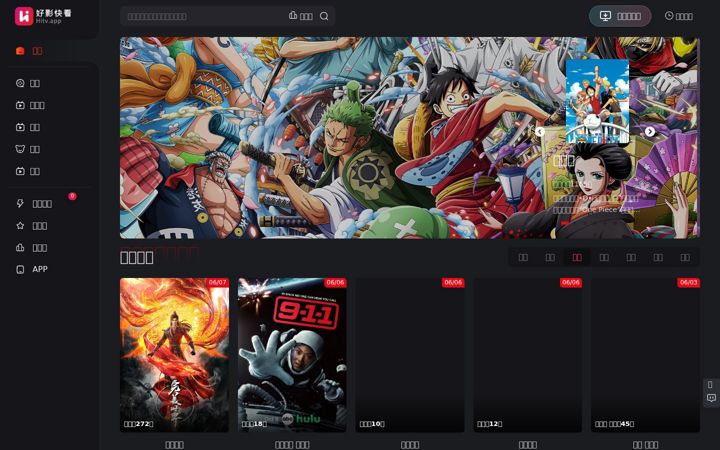Advance to the next banner slide arrow

click(x=650, y=132)
